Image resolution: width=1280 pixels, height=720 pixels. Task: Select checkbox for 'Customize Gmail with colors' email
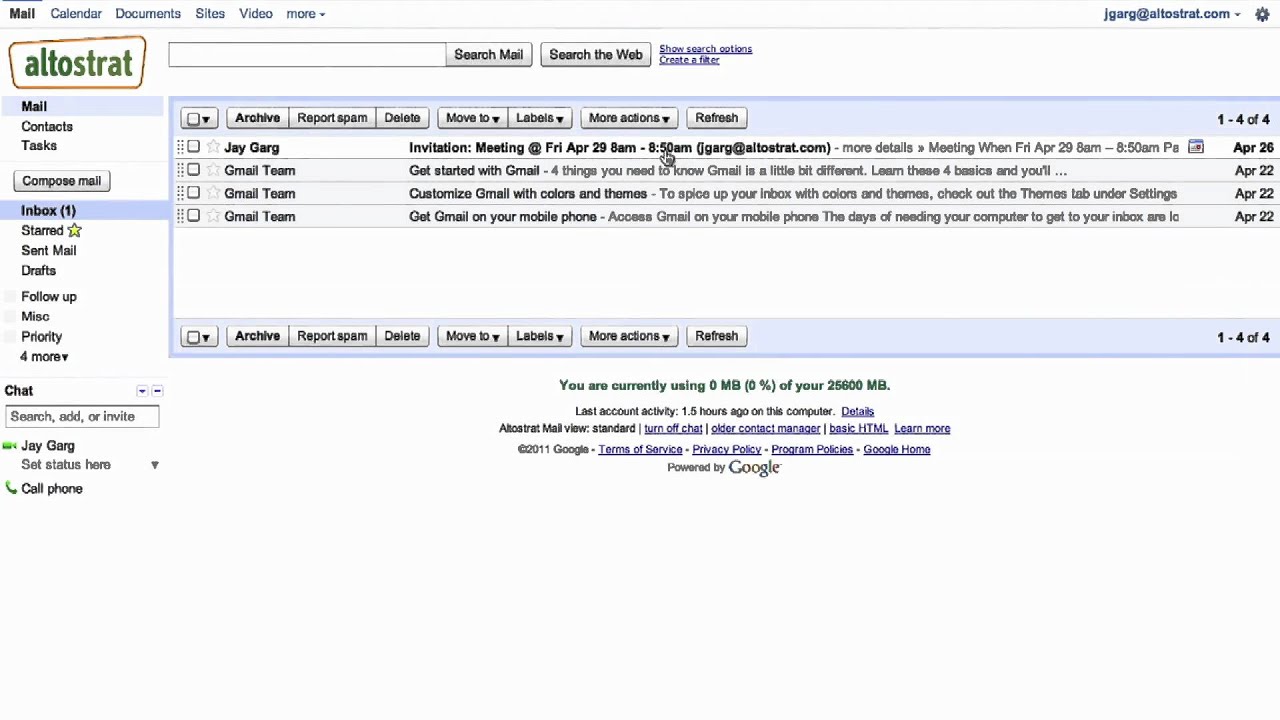[194, 193]
